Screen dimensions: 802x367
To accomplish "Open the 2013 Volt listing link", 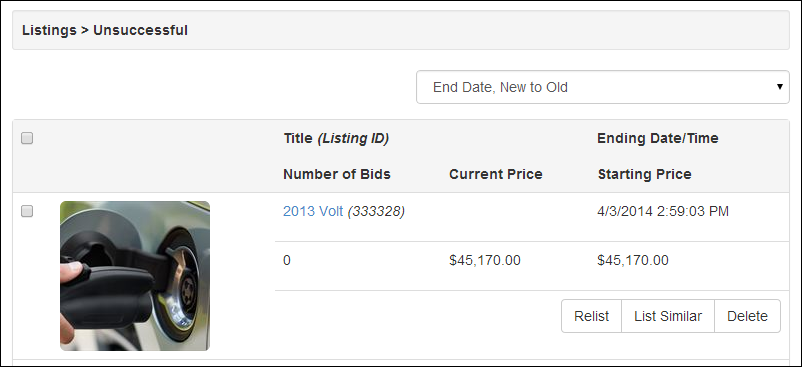I will (313, 211).
